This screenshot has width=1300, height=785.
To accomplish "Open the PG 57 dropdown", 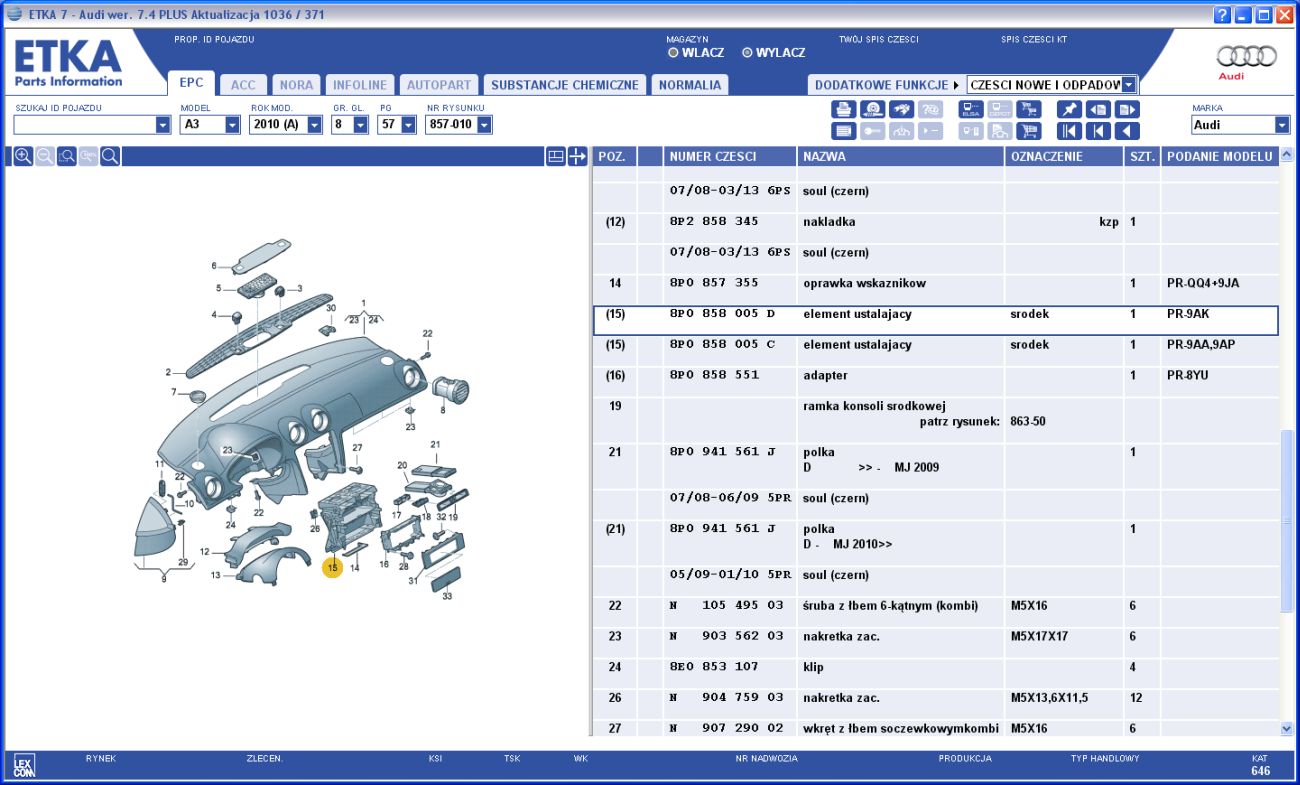I will coord(408,125).
